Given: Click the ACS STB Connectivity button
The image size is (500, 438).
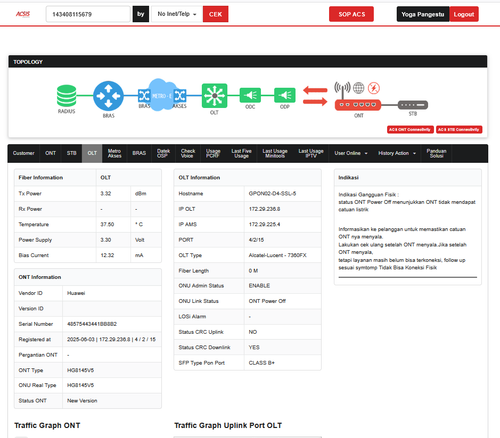Looking at the screenshot, I should tap(459, 129).
